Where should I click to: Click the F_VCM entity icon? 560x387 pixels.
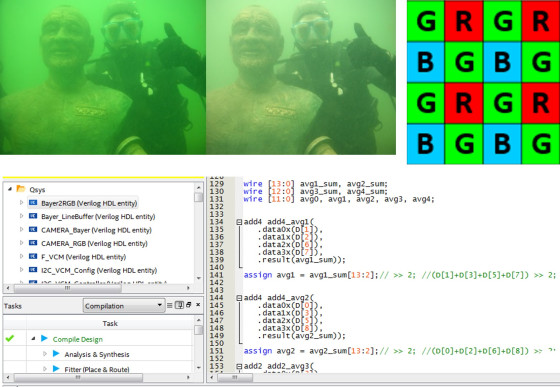(x=33, y=256)
